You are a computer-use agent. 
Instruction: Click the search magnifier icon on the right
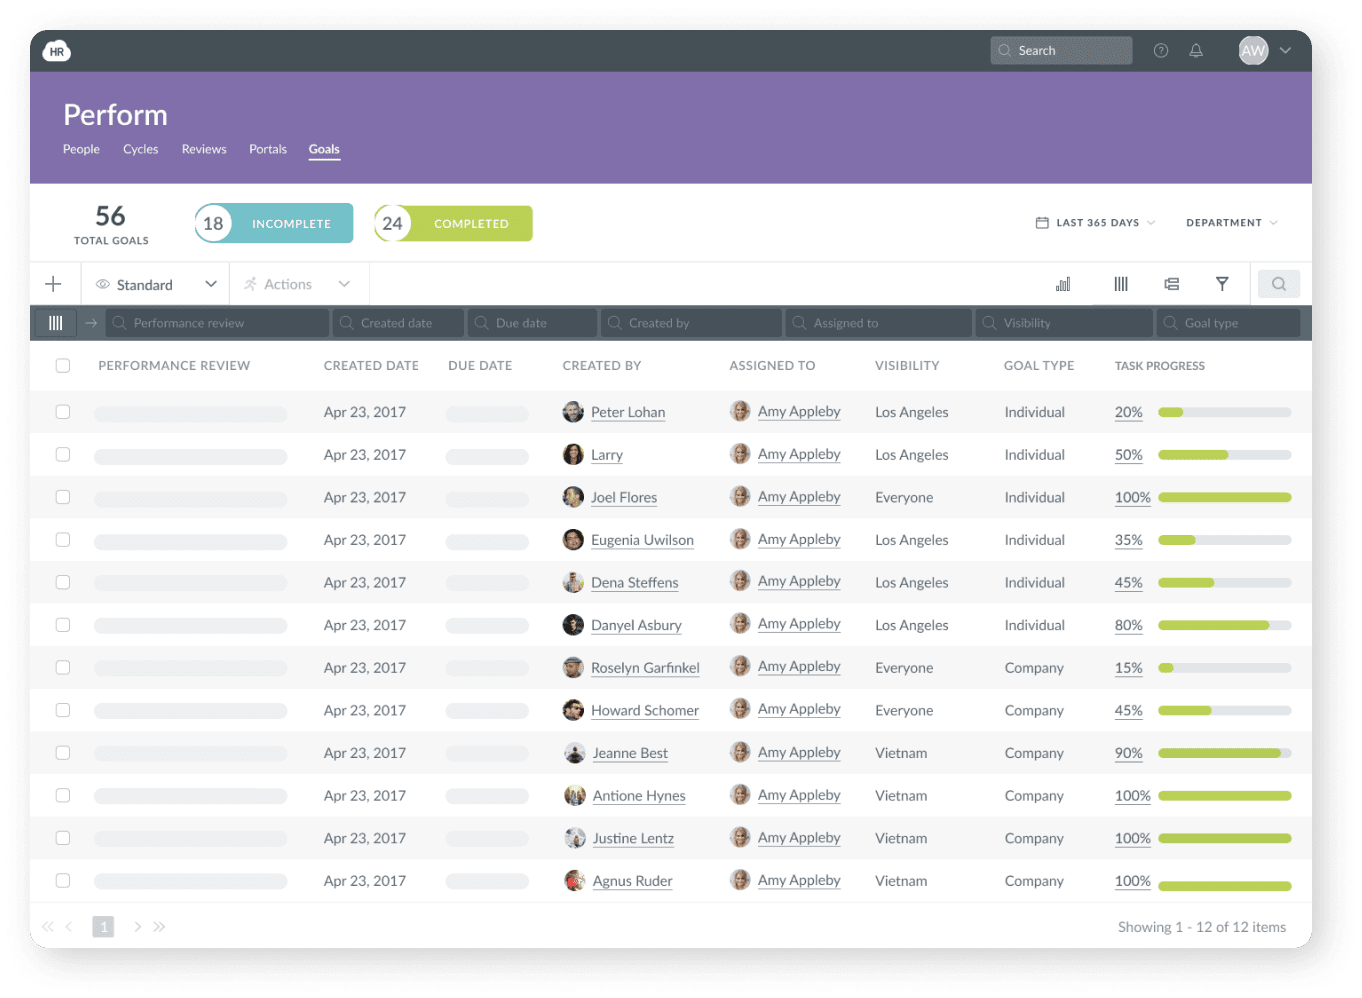coord(1278,284)
